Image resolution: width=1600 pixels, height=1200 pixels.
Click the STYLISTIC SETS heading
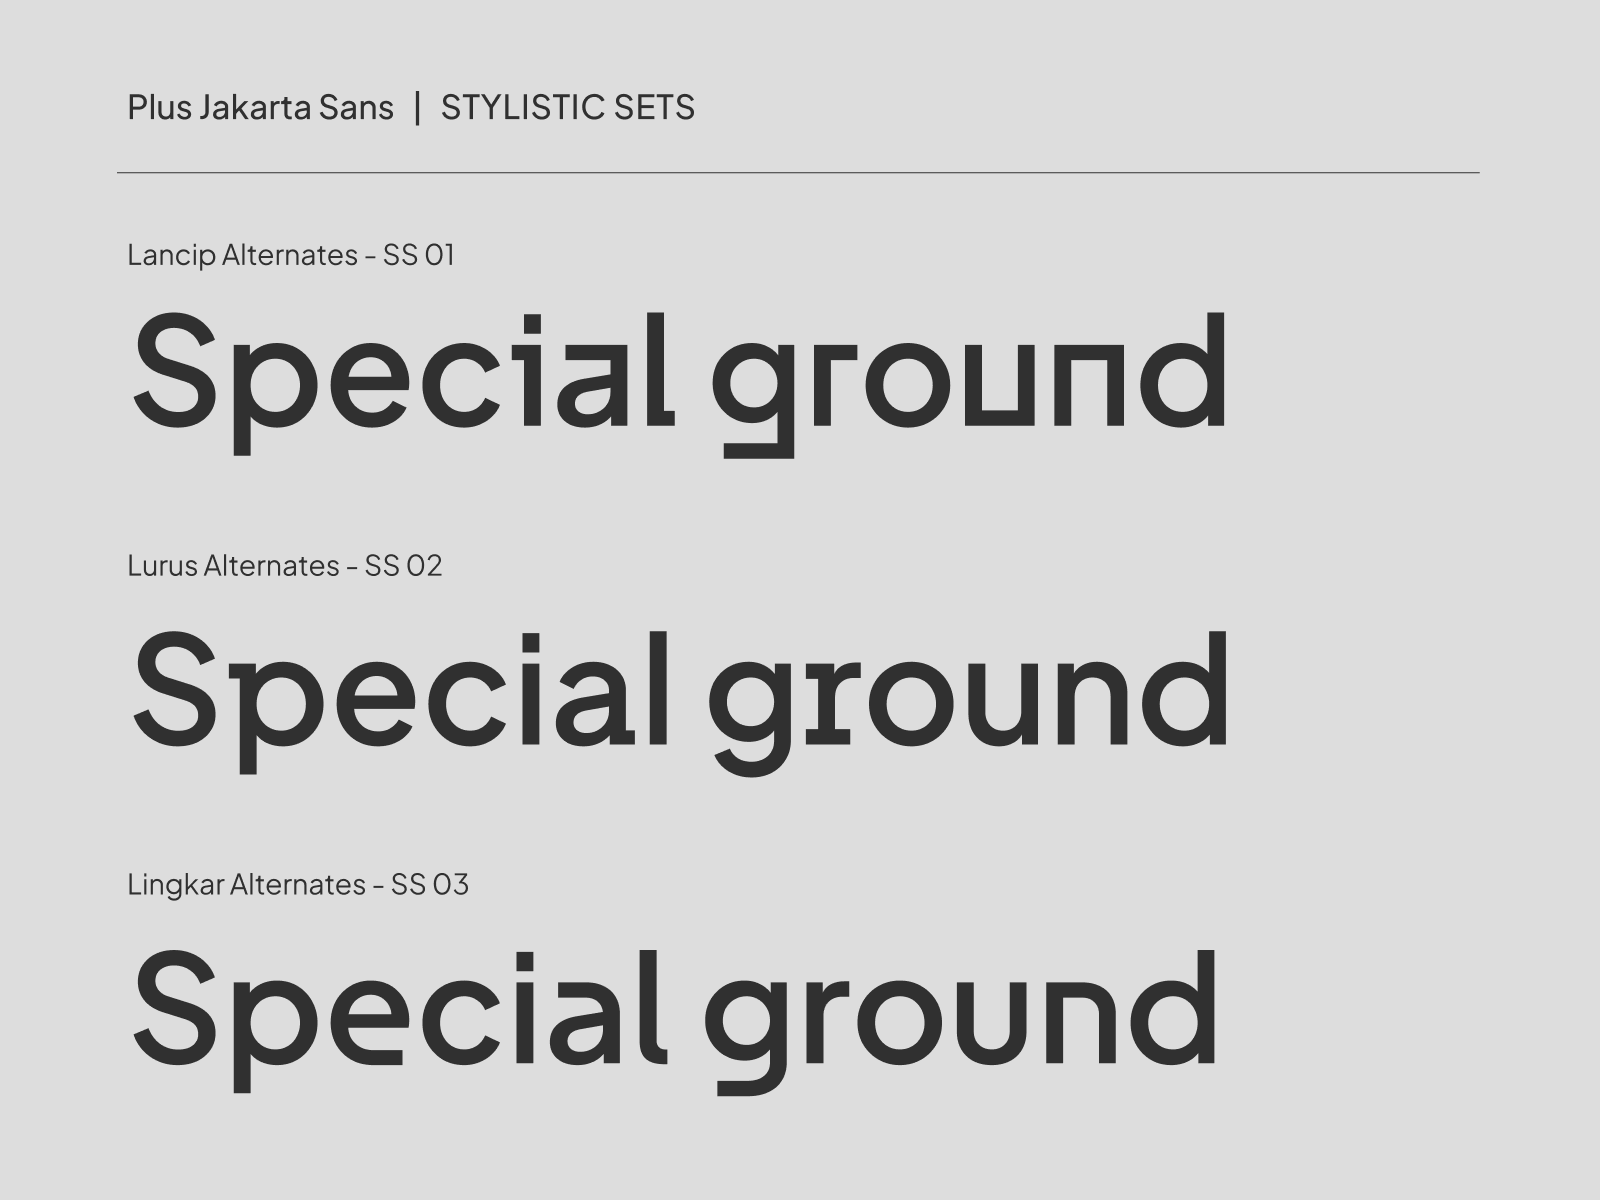pos(567,107)
